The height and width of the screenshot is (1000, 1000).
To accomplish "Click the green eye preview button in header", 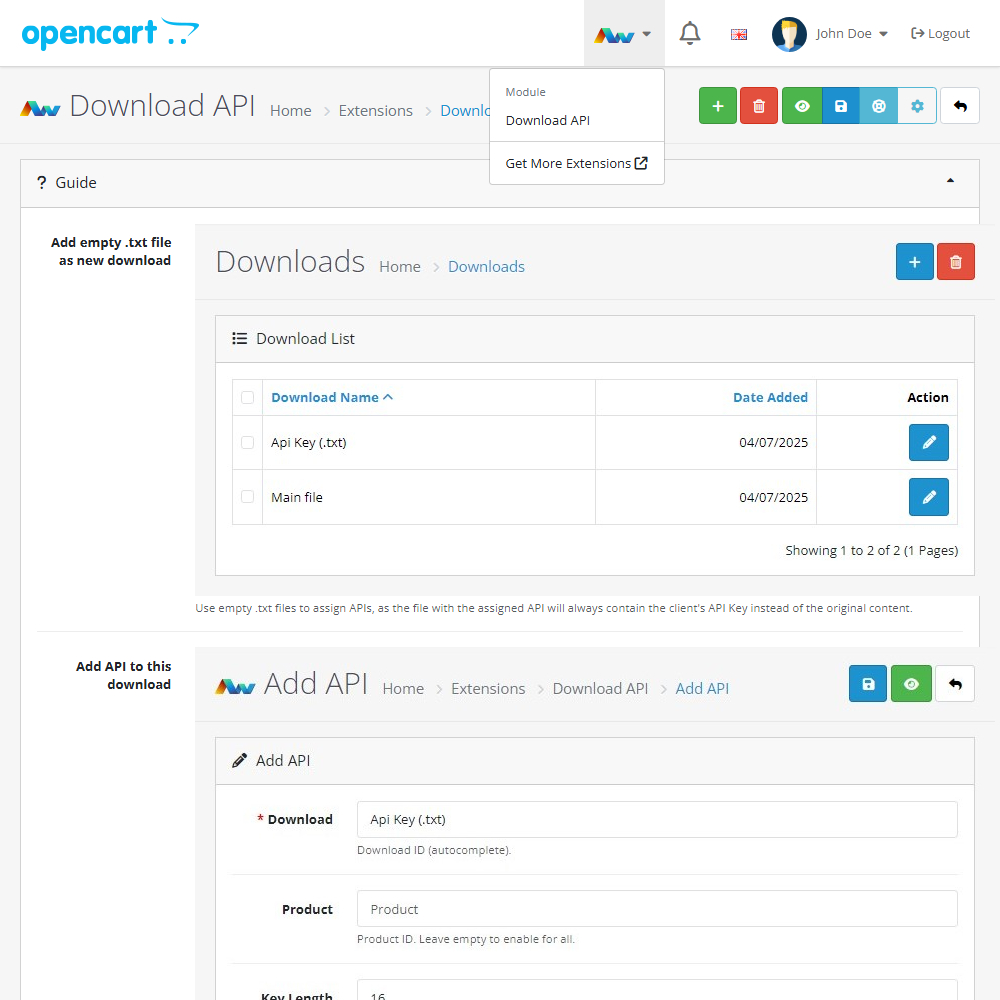I will [x=802, y=106].
